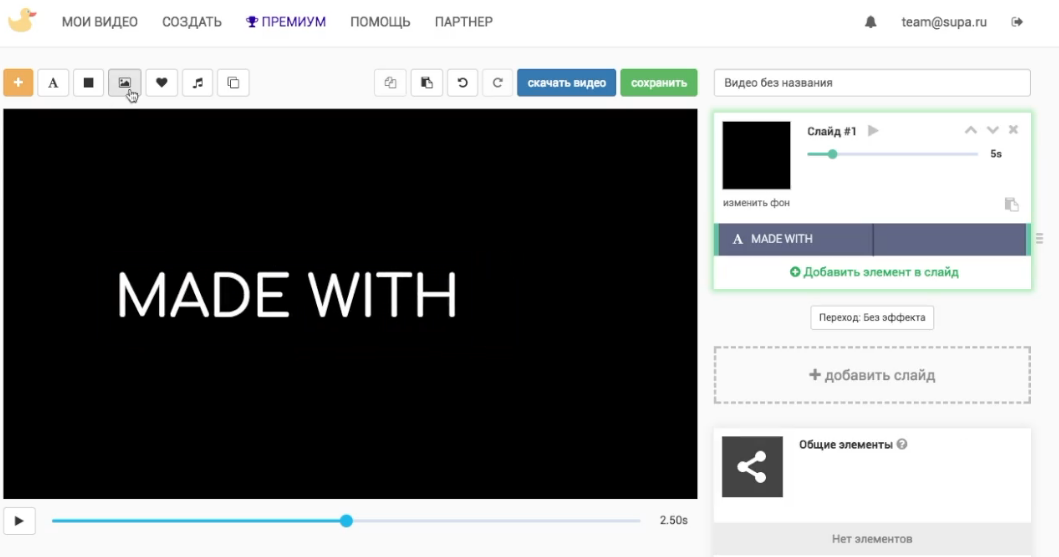This screenshot has height=557, width=1059.
Task: Click the heart icon tool
Action: [161, 83]
